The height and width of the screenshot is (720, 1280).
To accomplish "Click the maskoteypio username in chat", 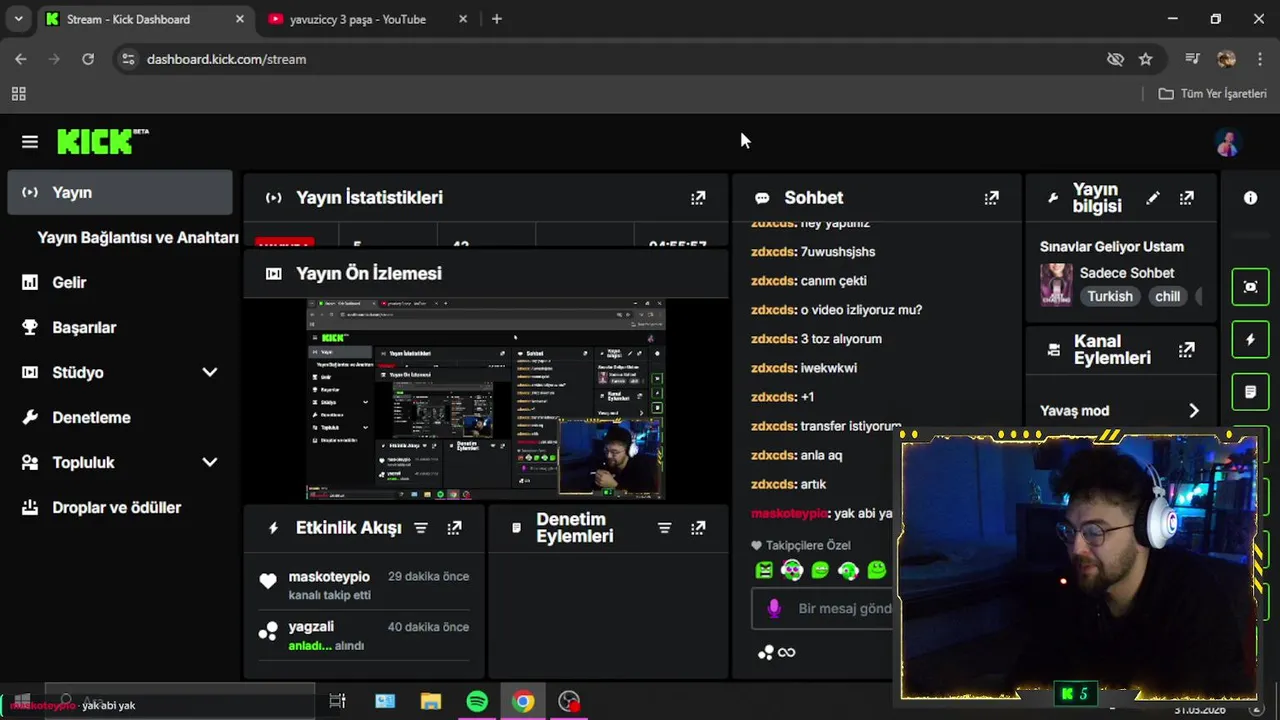I will [789, 513].
